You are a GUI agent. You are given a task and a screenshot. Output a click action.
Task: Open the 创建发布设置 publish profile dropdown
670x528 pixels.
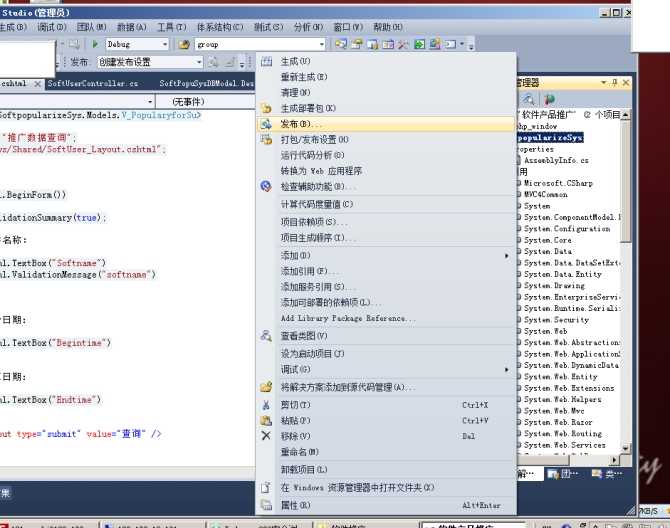[199, 62]
